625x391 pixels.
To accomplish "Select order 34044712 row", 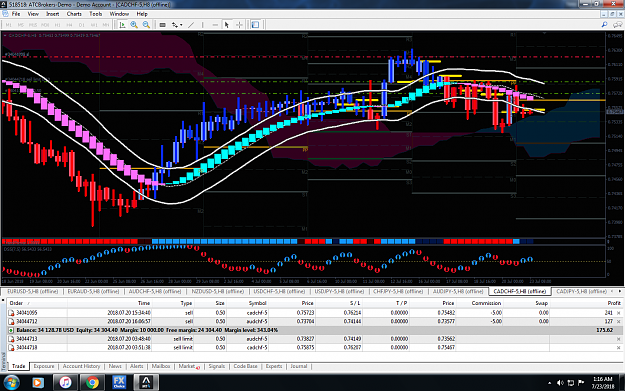I will pyautogui.click(x=315, y=321).
